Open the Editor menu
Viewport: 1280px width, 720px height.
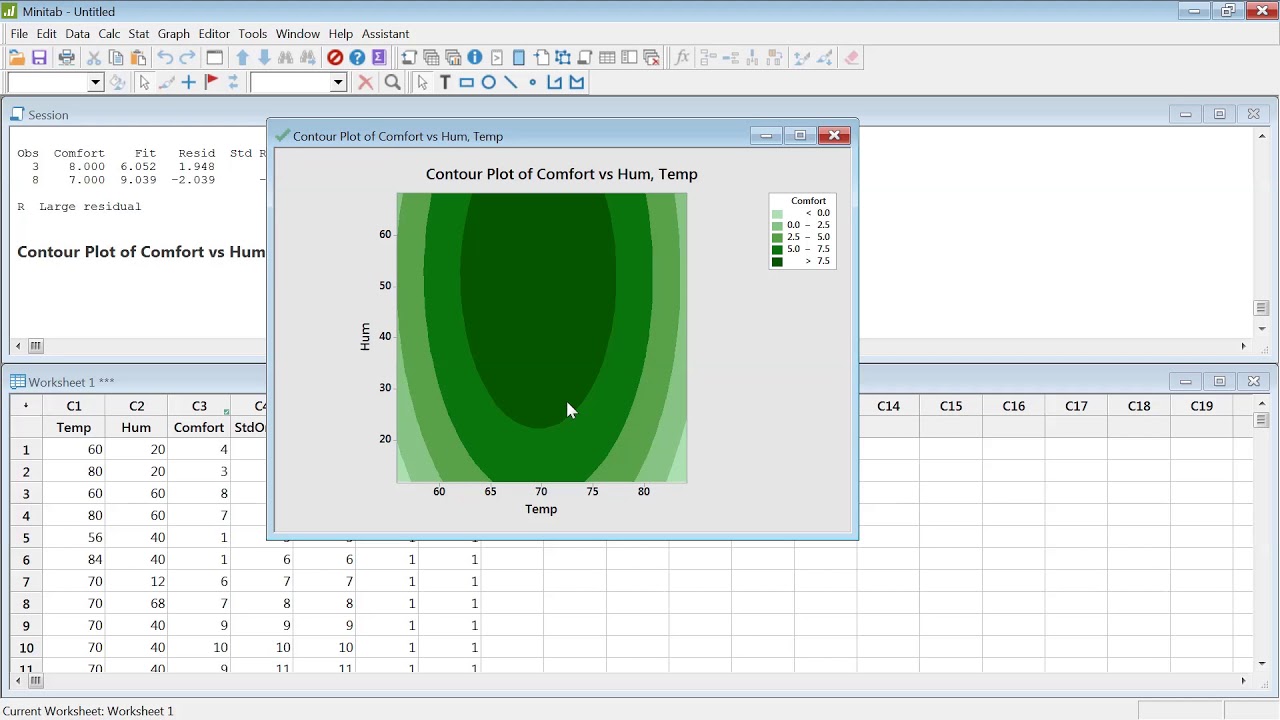214,34
